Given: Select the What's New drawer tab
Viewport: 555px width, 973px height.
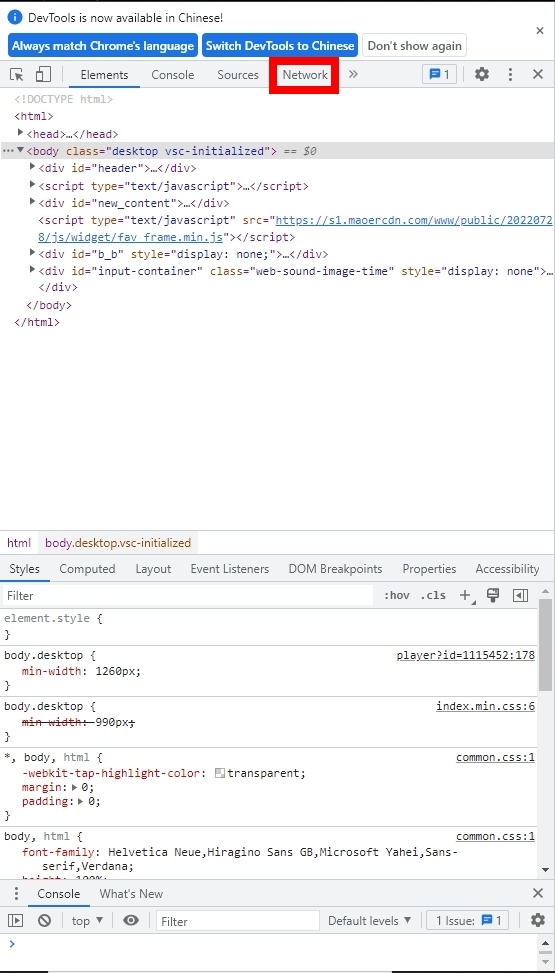Looking at the screenshot, I should [x=131, y=894].
